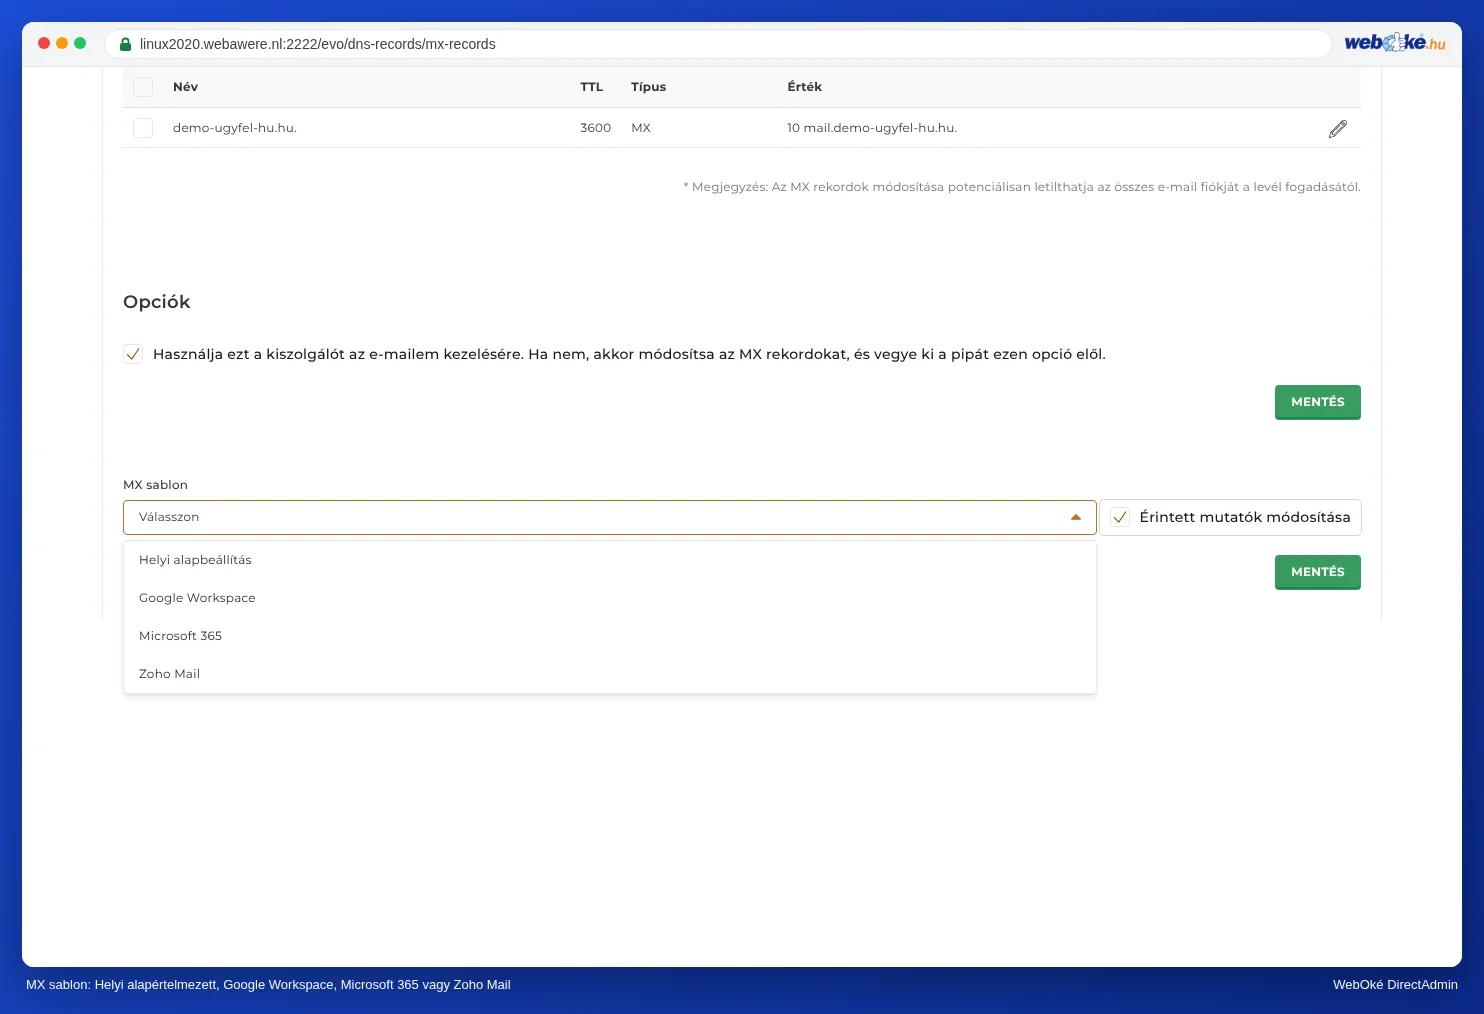Pick the Microsoft 365 option
Screen dimensions: 1484x1014
click(610, 636)
